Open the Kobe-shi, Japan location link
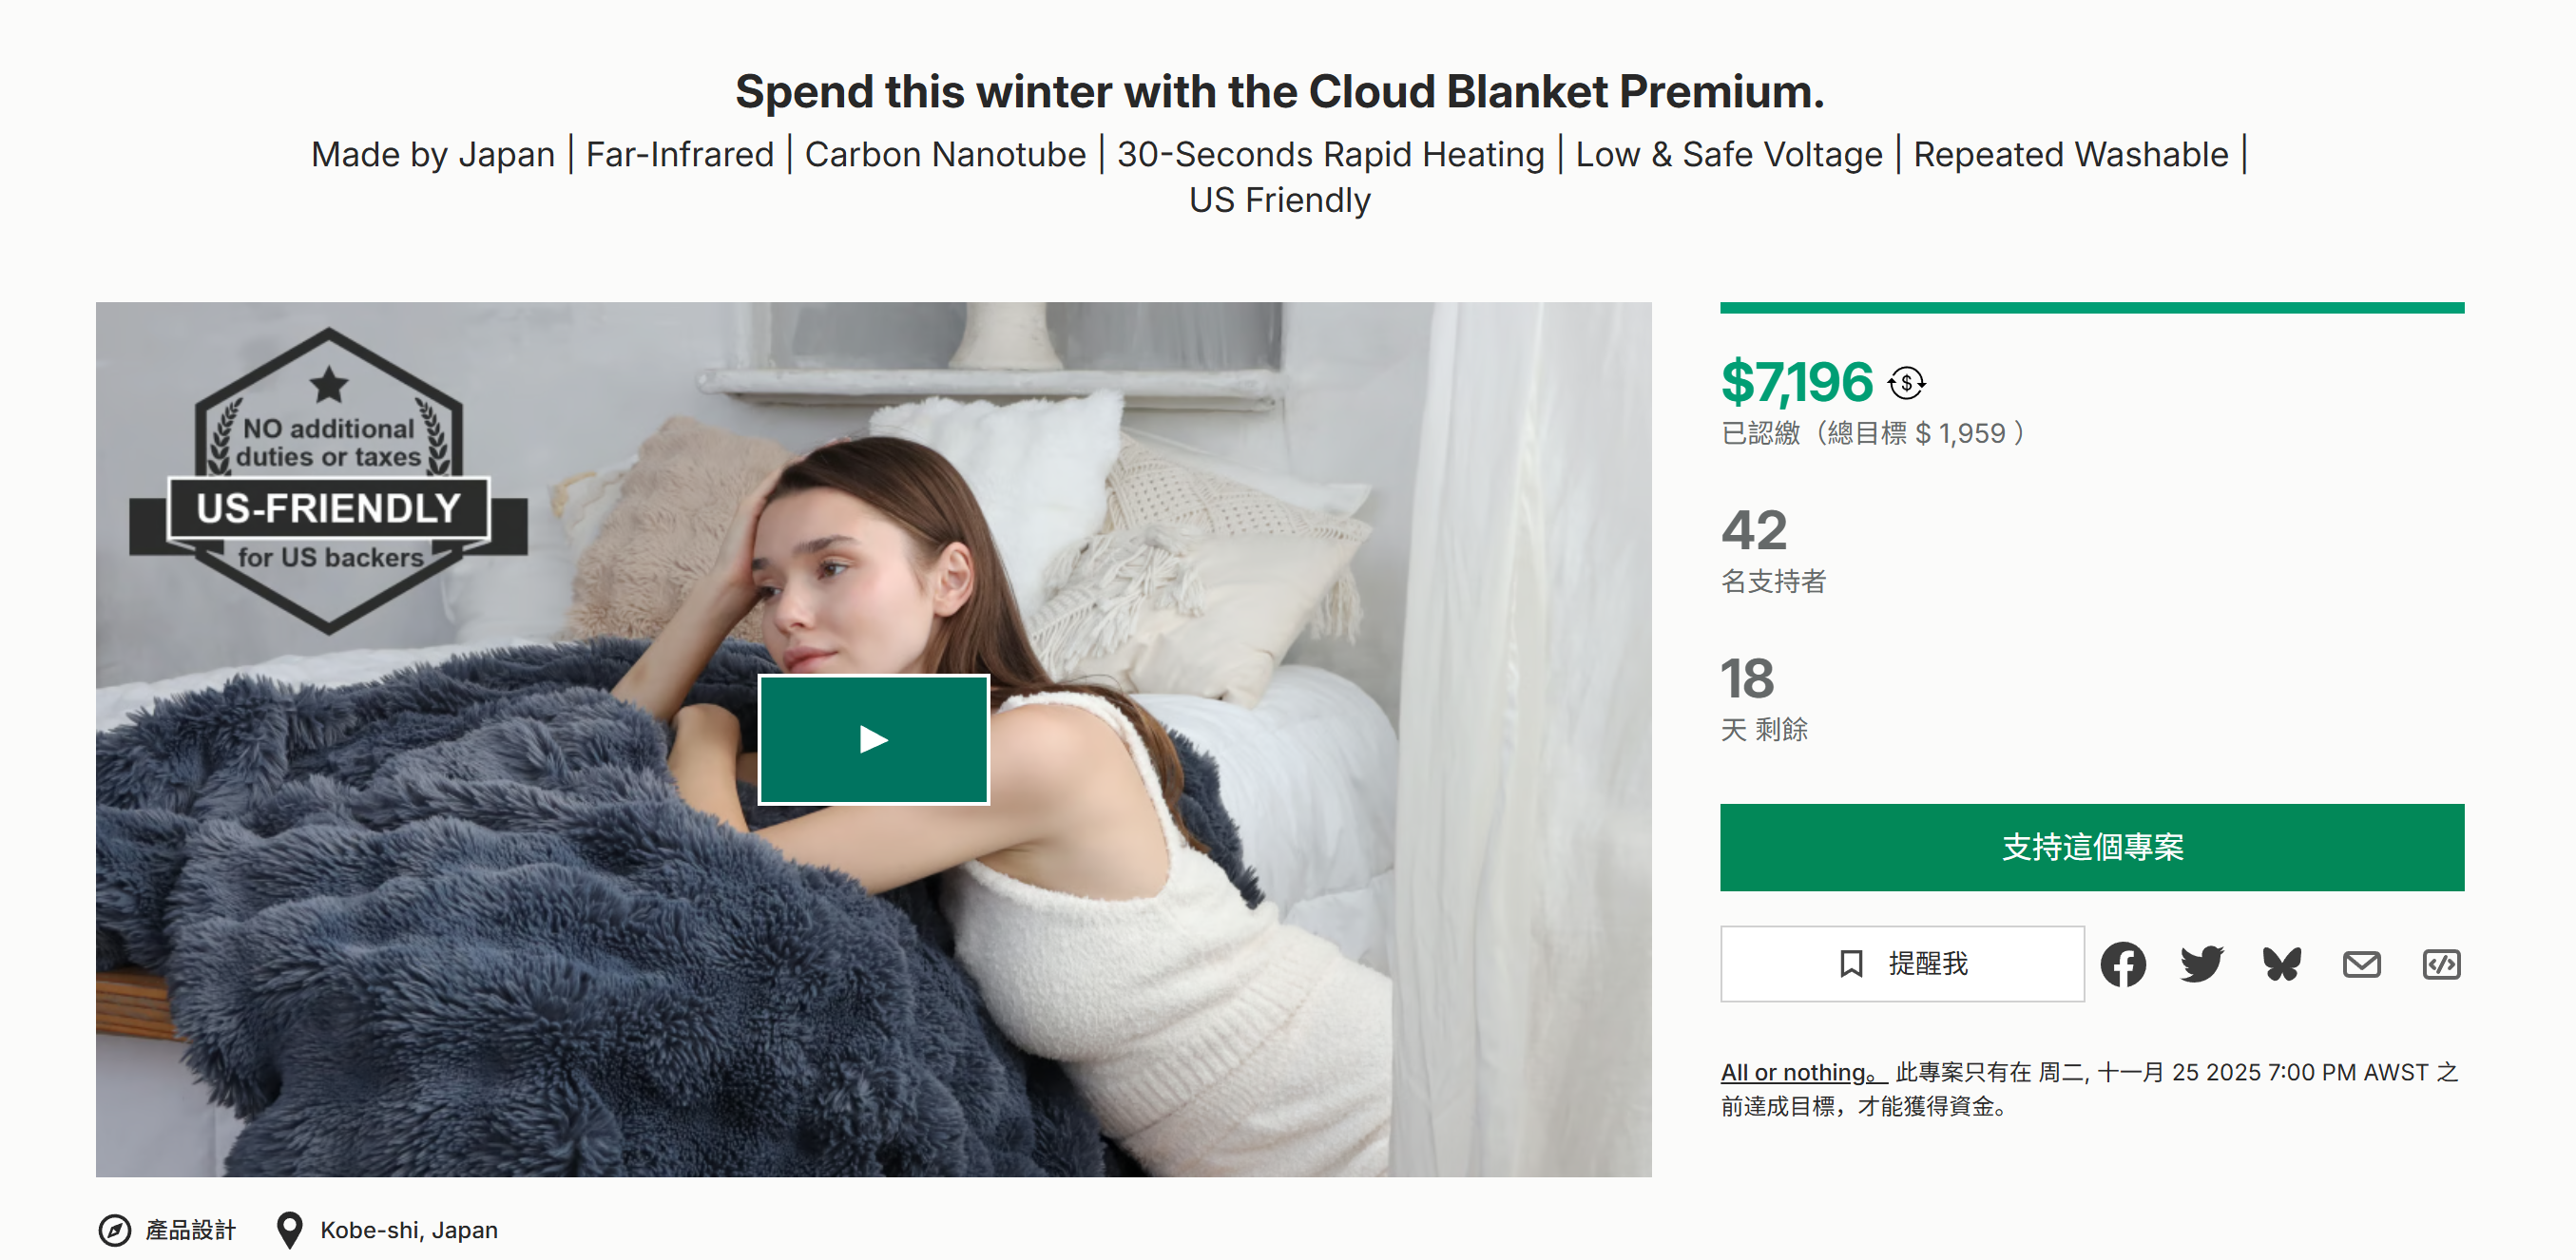The width and height of the screenshot is (2576, 1260). [x=408, y=1230]
